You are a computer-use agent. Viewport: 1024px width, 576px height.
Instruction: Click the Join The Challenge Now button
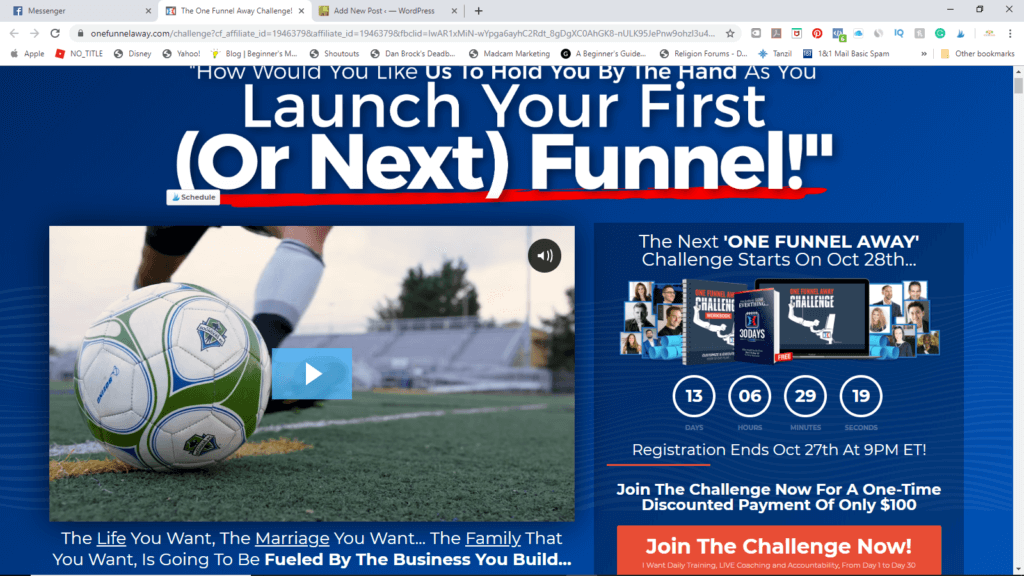pyautogui.click(x=778, y=550)
